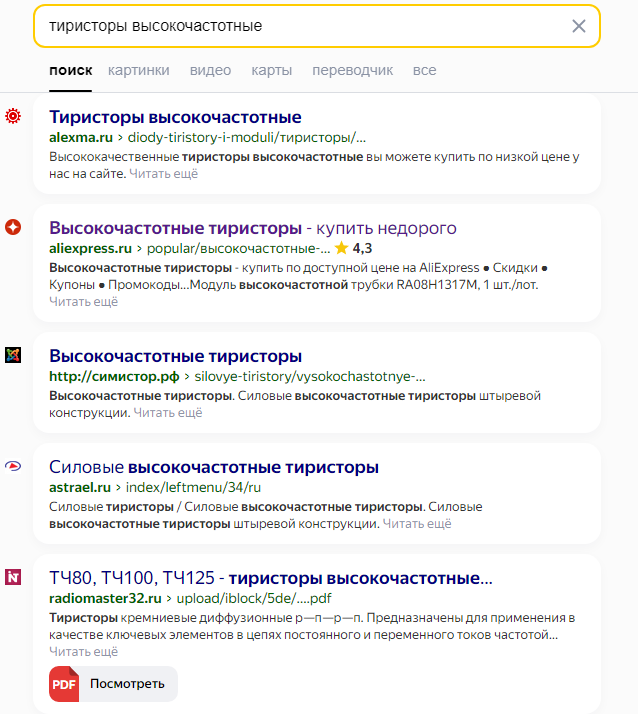Click the alexma.ru red gear favicon
This screenshot has height=714, width=638.
(13, 116)
